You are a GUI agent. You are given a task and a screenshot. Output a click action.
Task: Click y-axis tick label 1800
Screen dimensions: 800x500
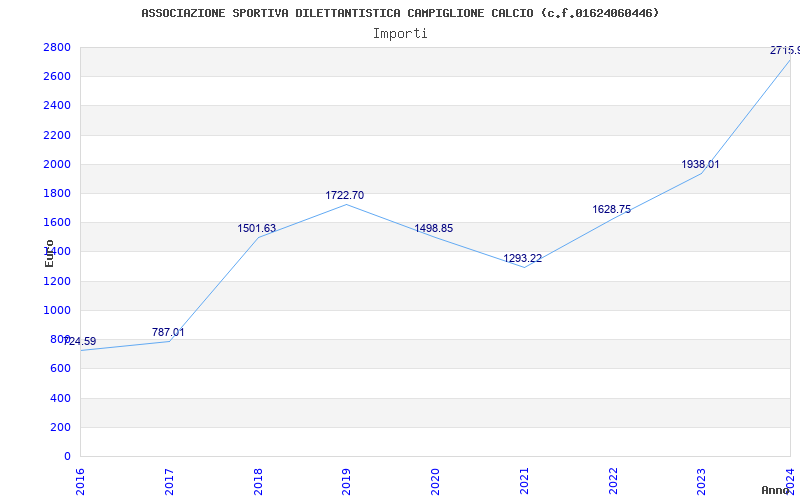pyautogui.click(x=57, y=193)
